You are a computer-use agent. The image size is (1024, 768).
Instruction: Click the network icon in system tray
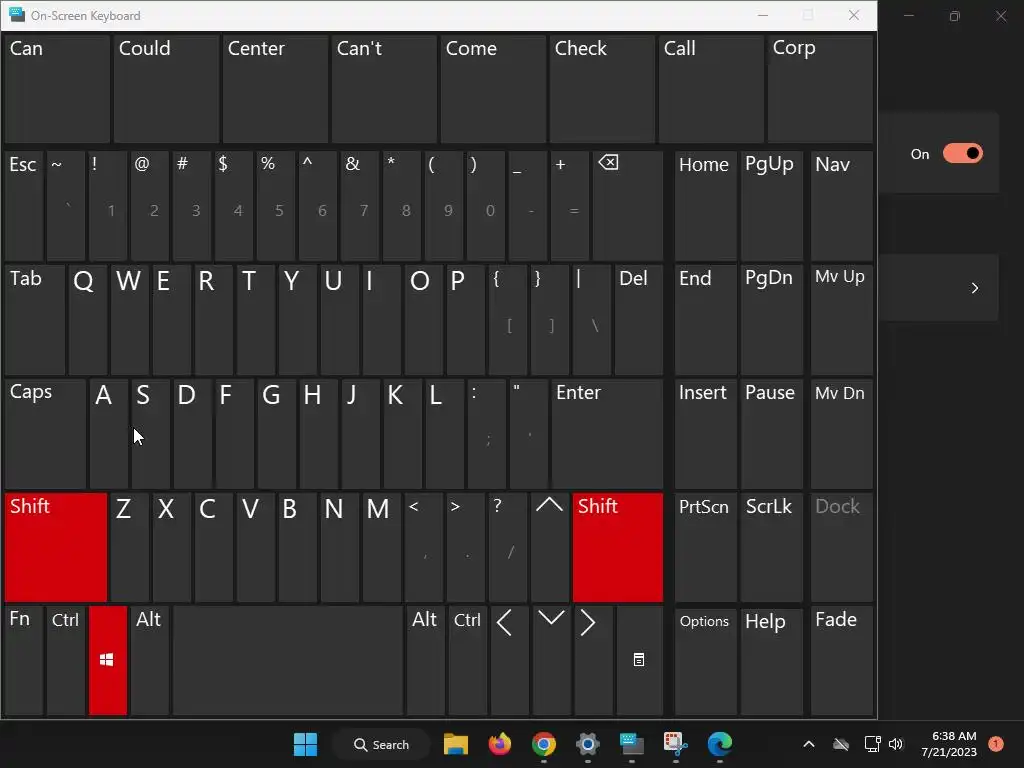coord(872,744)
